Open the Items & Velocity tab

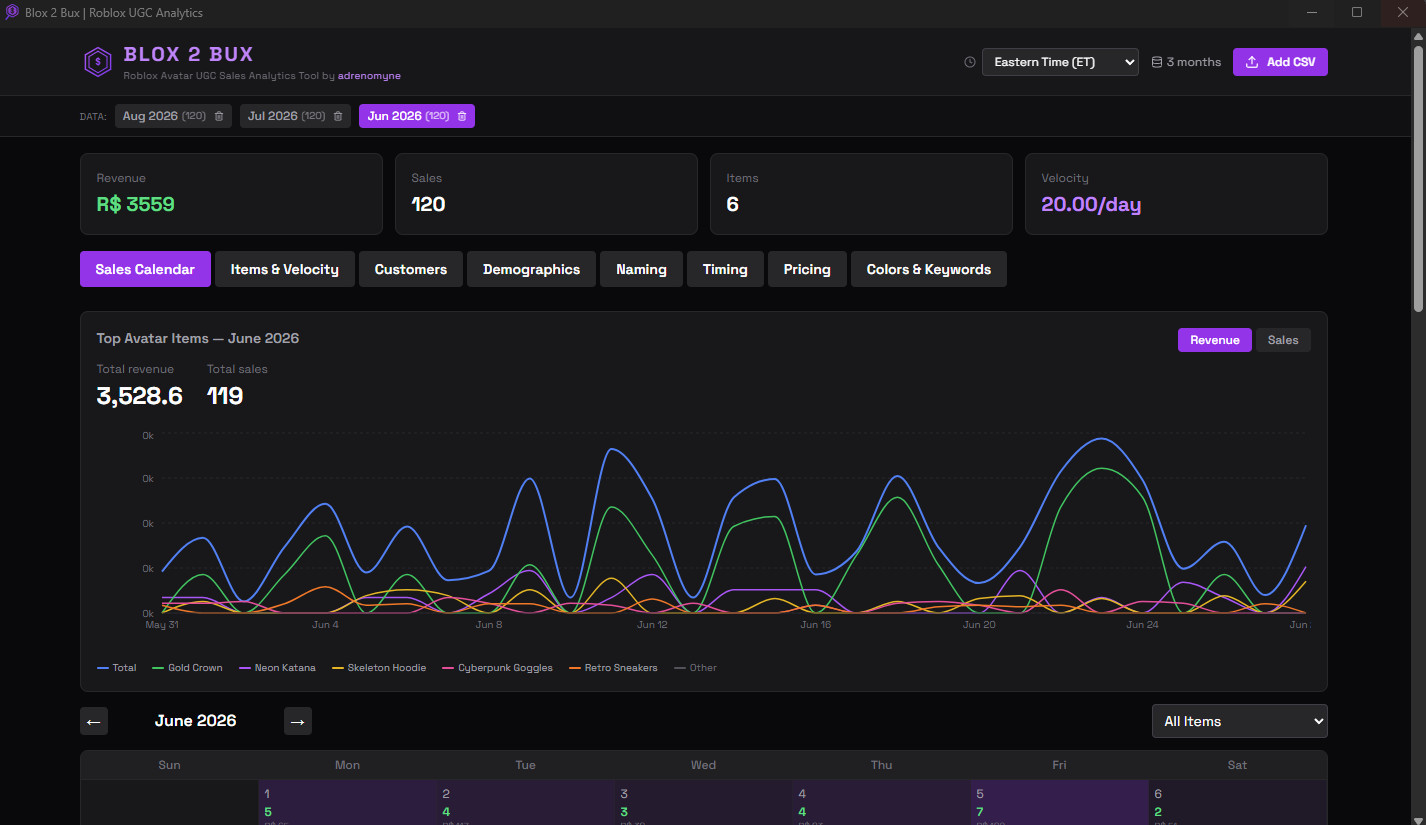pos(285,269)
